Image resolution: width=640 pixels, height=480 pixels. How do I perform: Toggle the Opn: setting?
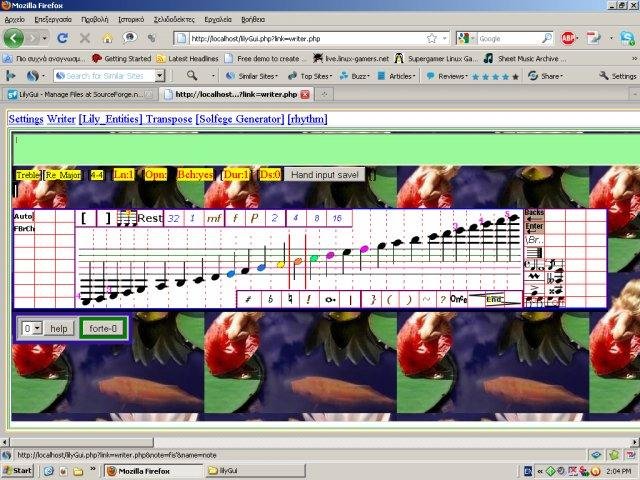[x=156, y=175]
